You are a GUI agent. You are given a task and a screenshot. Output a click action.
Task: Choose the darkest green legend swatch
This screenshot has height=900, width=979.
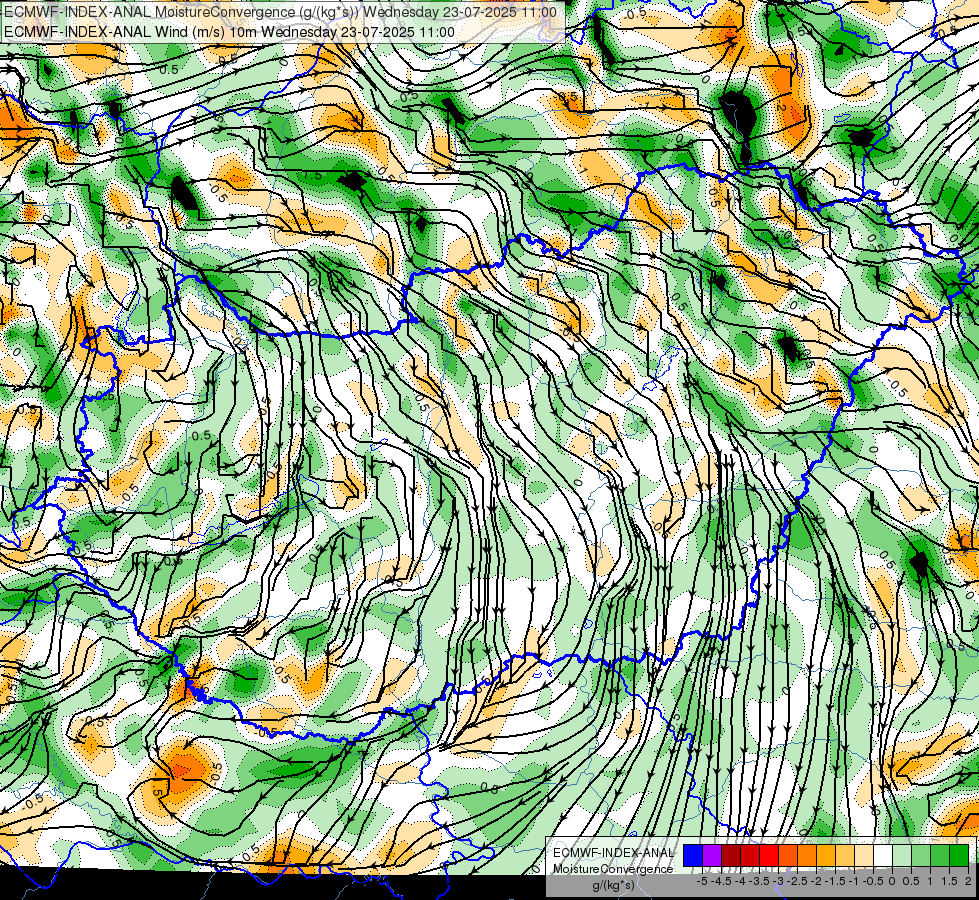click(959, 856)
